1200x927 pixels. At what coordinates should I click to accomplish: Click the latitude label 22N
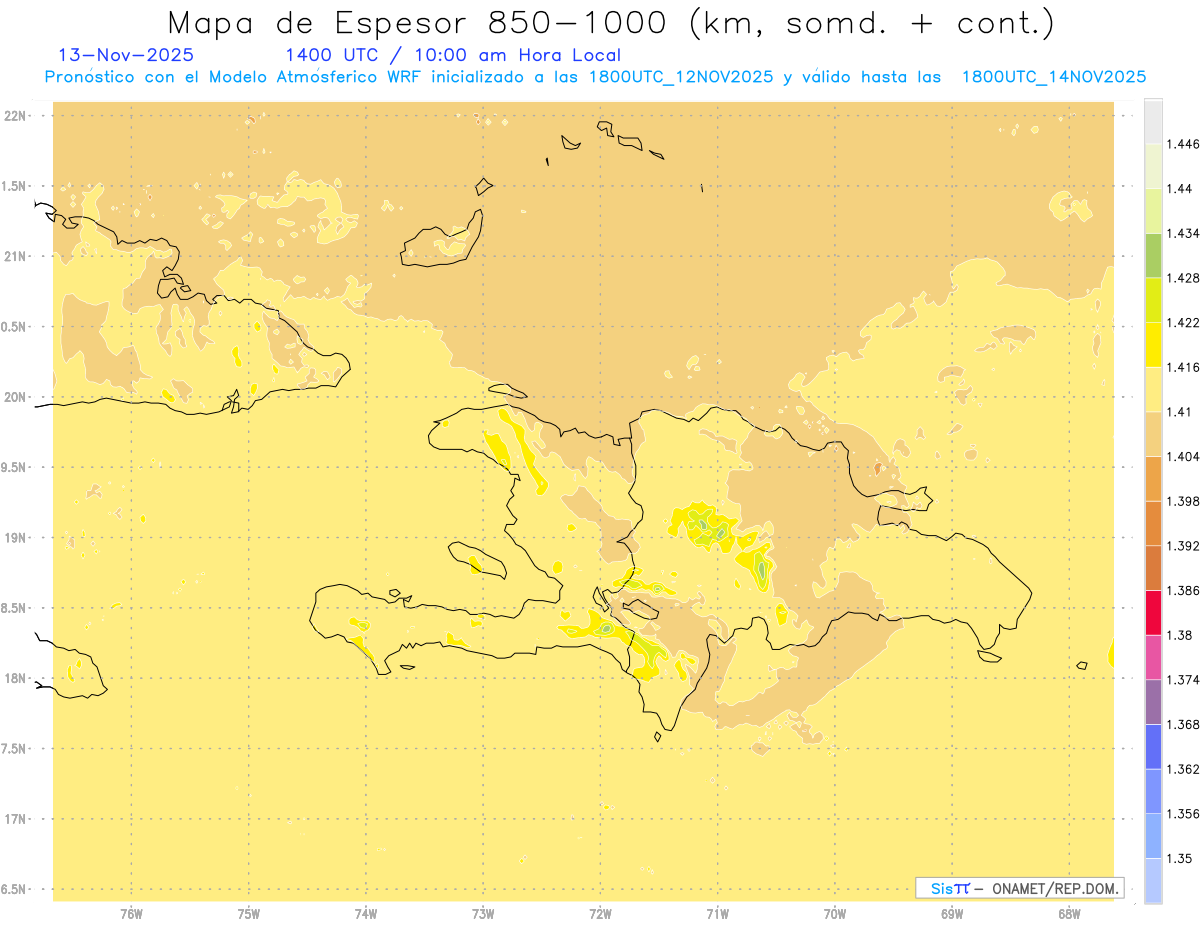tap(14, 115)
